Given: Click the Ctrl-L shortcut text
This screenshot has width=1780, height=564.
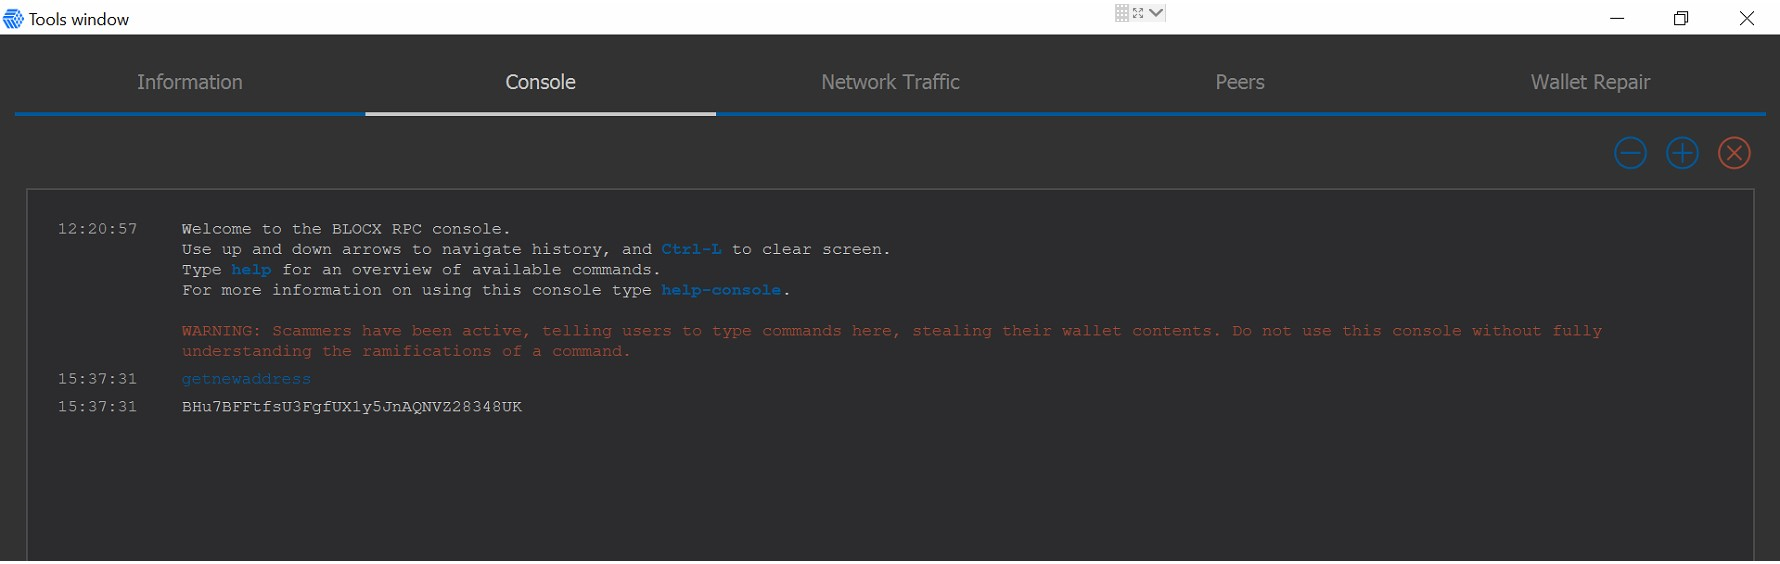Looking at the screenshot, I should [x=691, y=249].
